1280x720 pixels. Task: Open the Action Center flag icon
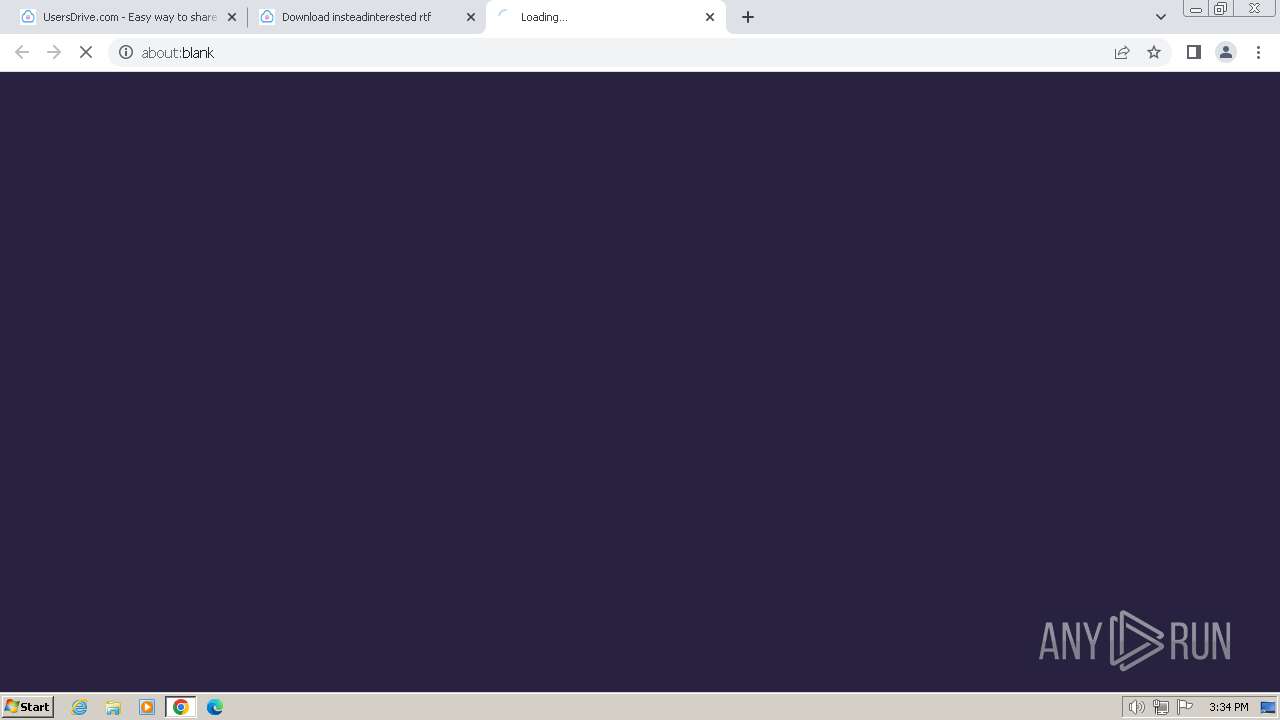tap(1185, 707)
